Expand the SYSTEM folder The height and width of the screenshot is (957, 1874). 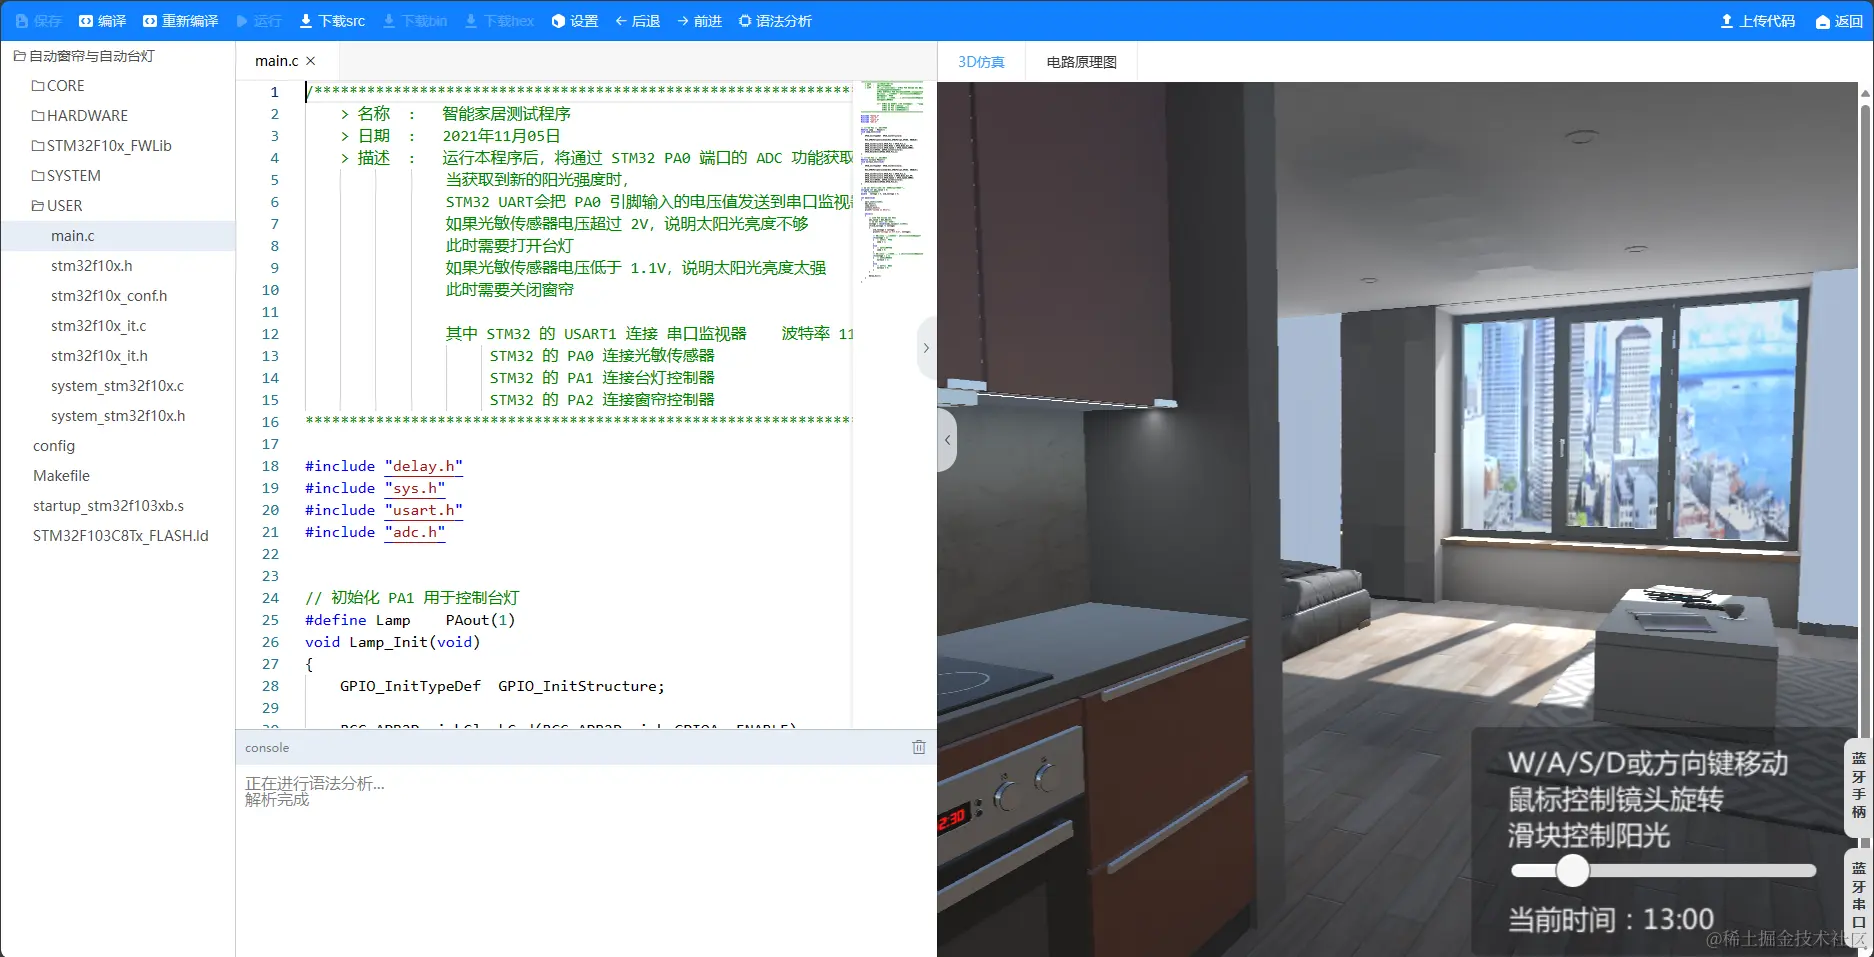click(66, 176)
